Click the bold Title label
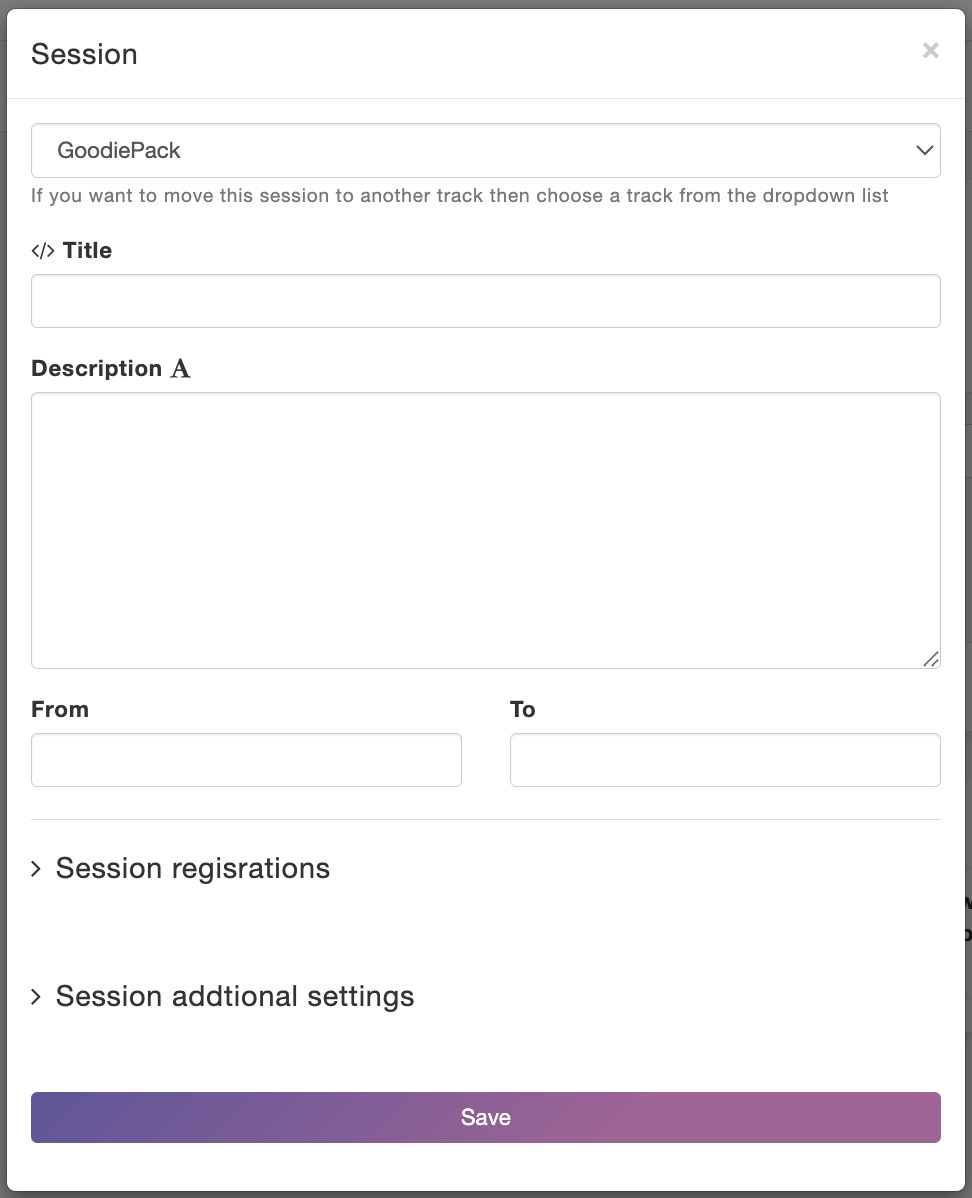 tap(87, 251)
